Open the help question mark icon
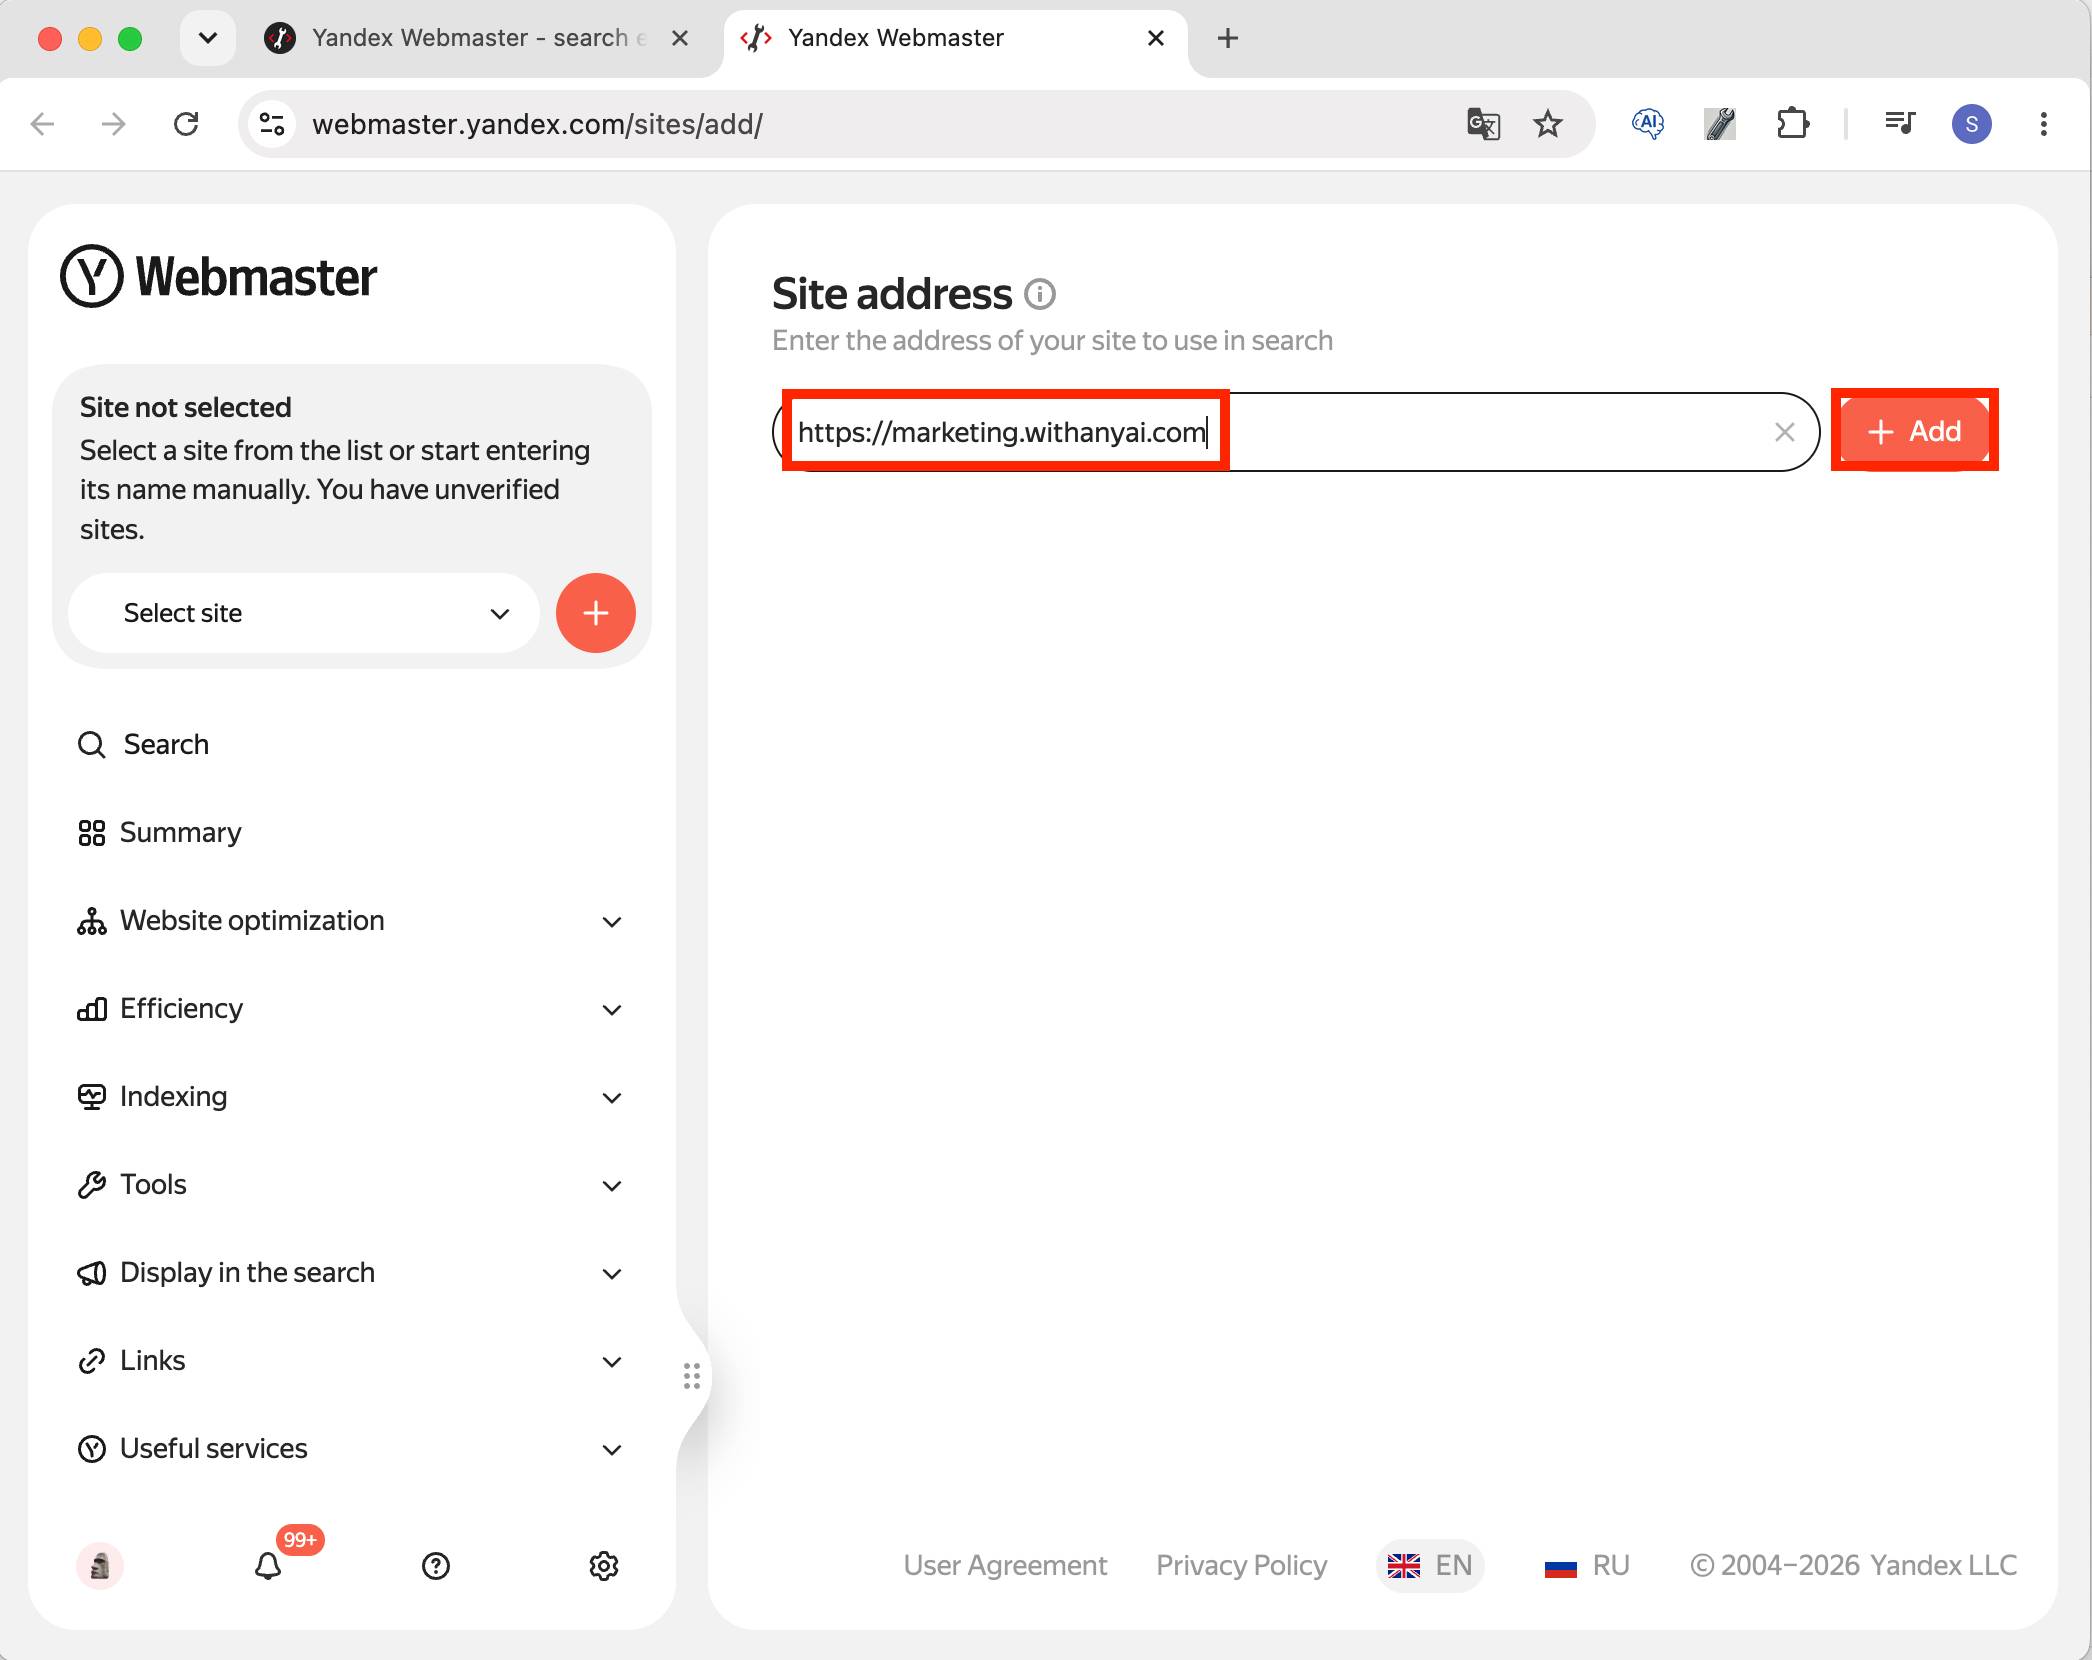 pos(436,1565)
